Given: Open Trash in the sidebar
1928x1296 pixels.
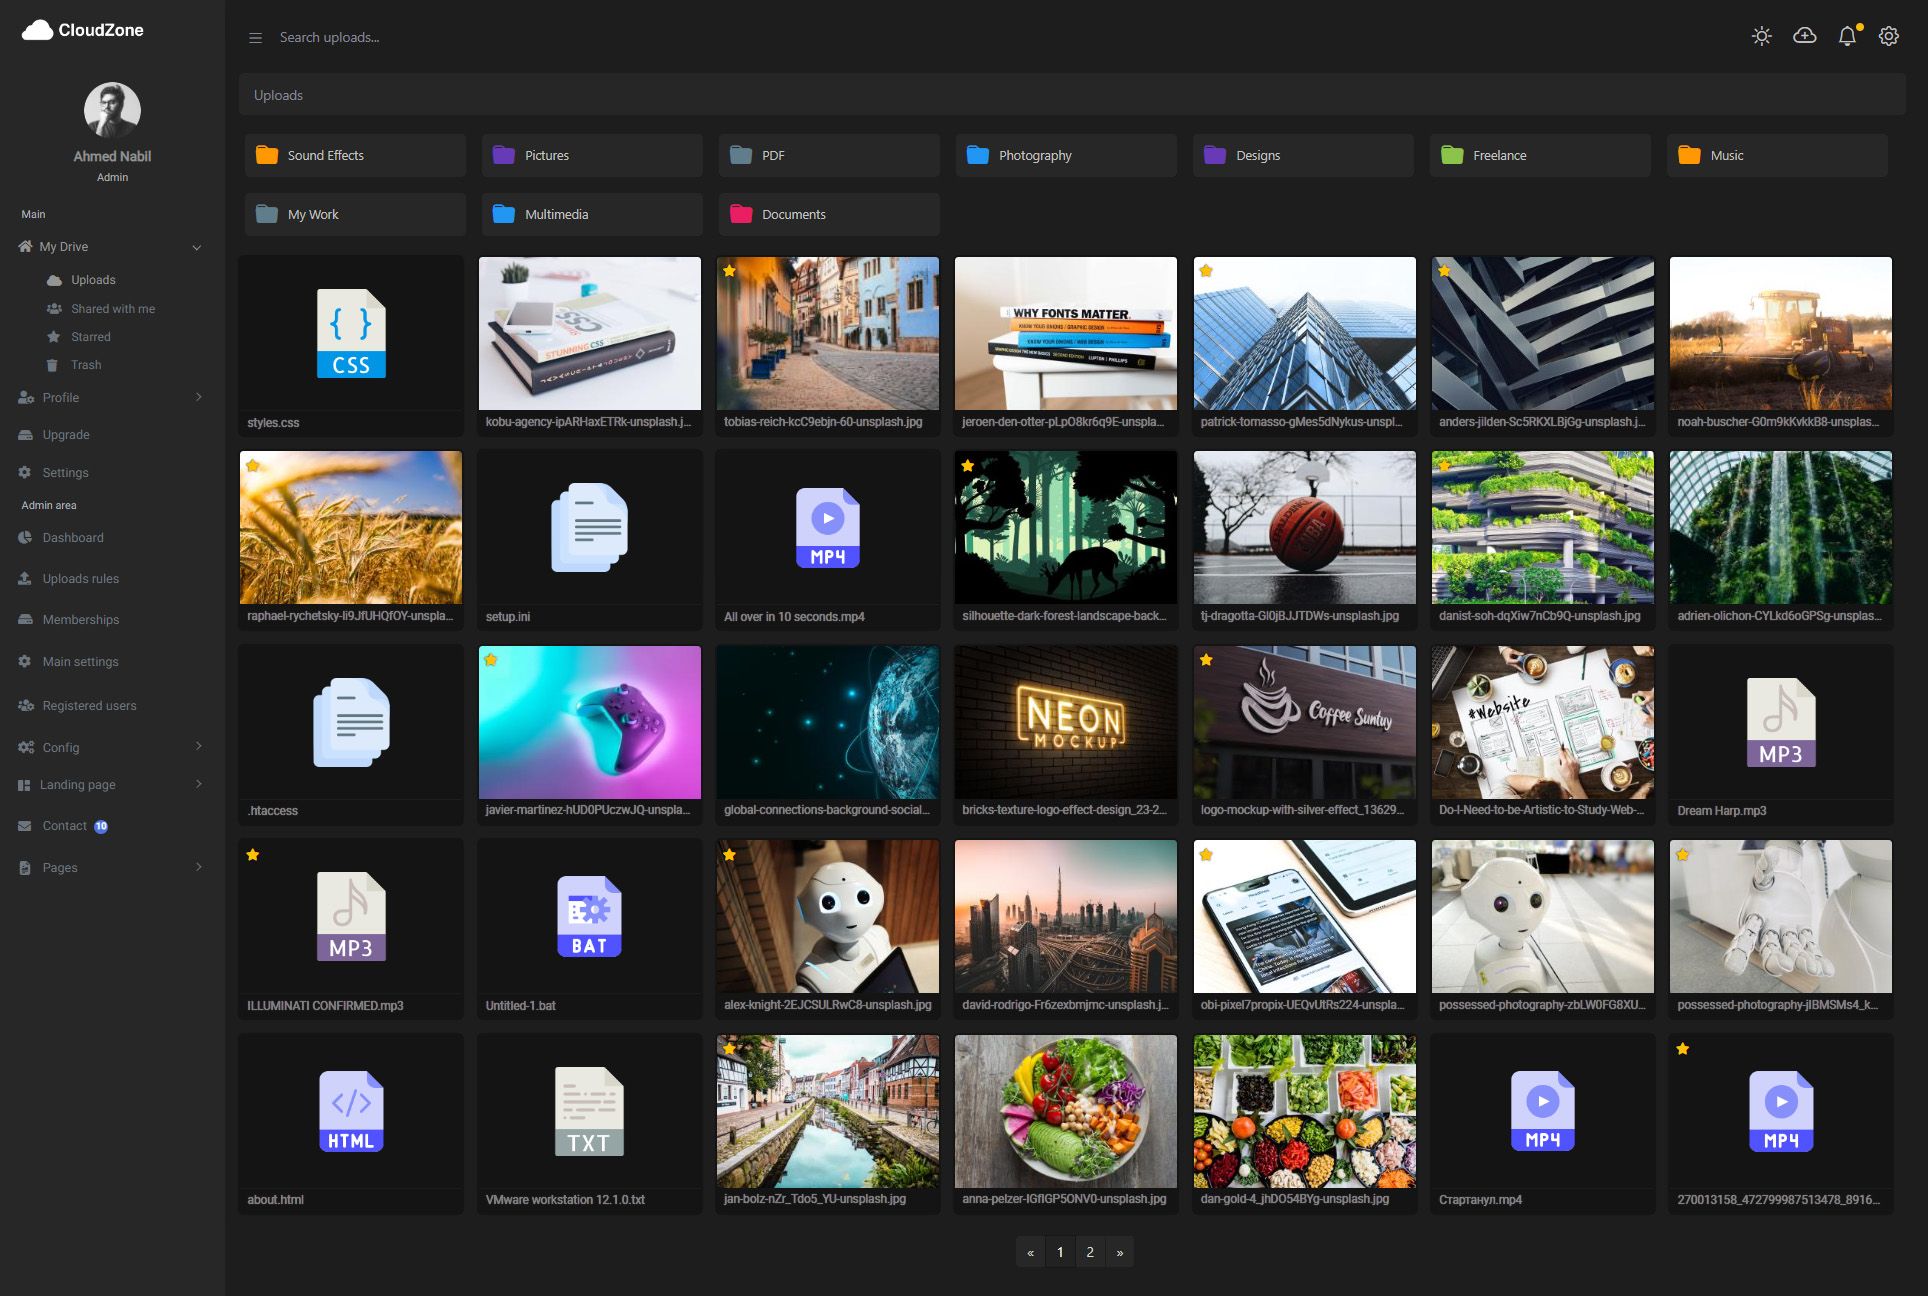Looking at the screenshot, I should [x=86, y=365].
